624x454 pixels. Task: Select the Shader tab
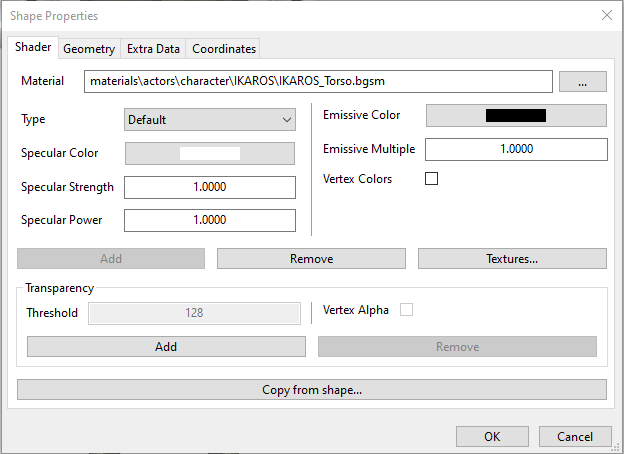point(33,47)
